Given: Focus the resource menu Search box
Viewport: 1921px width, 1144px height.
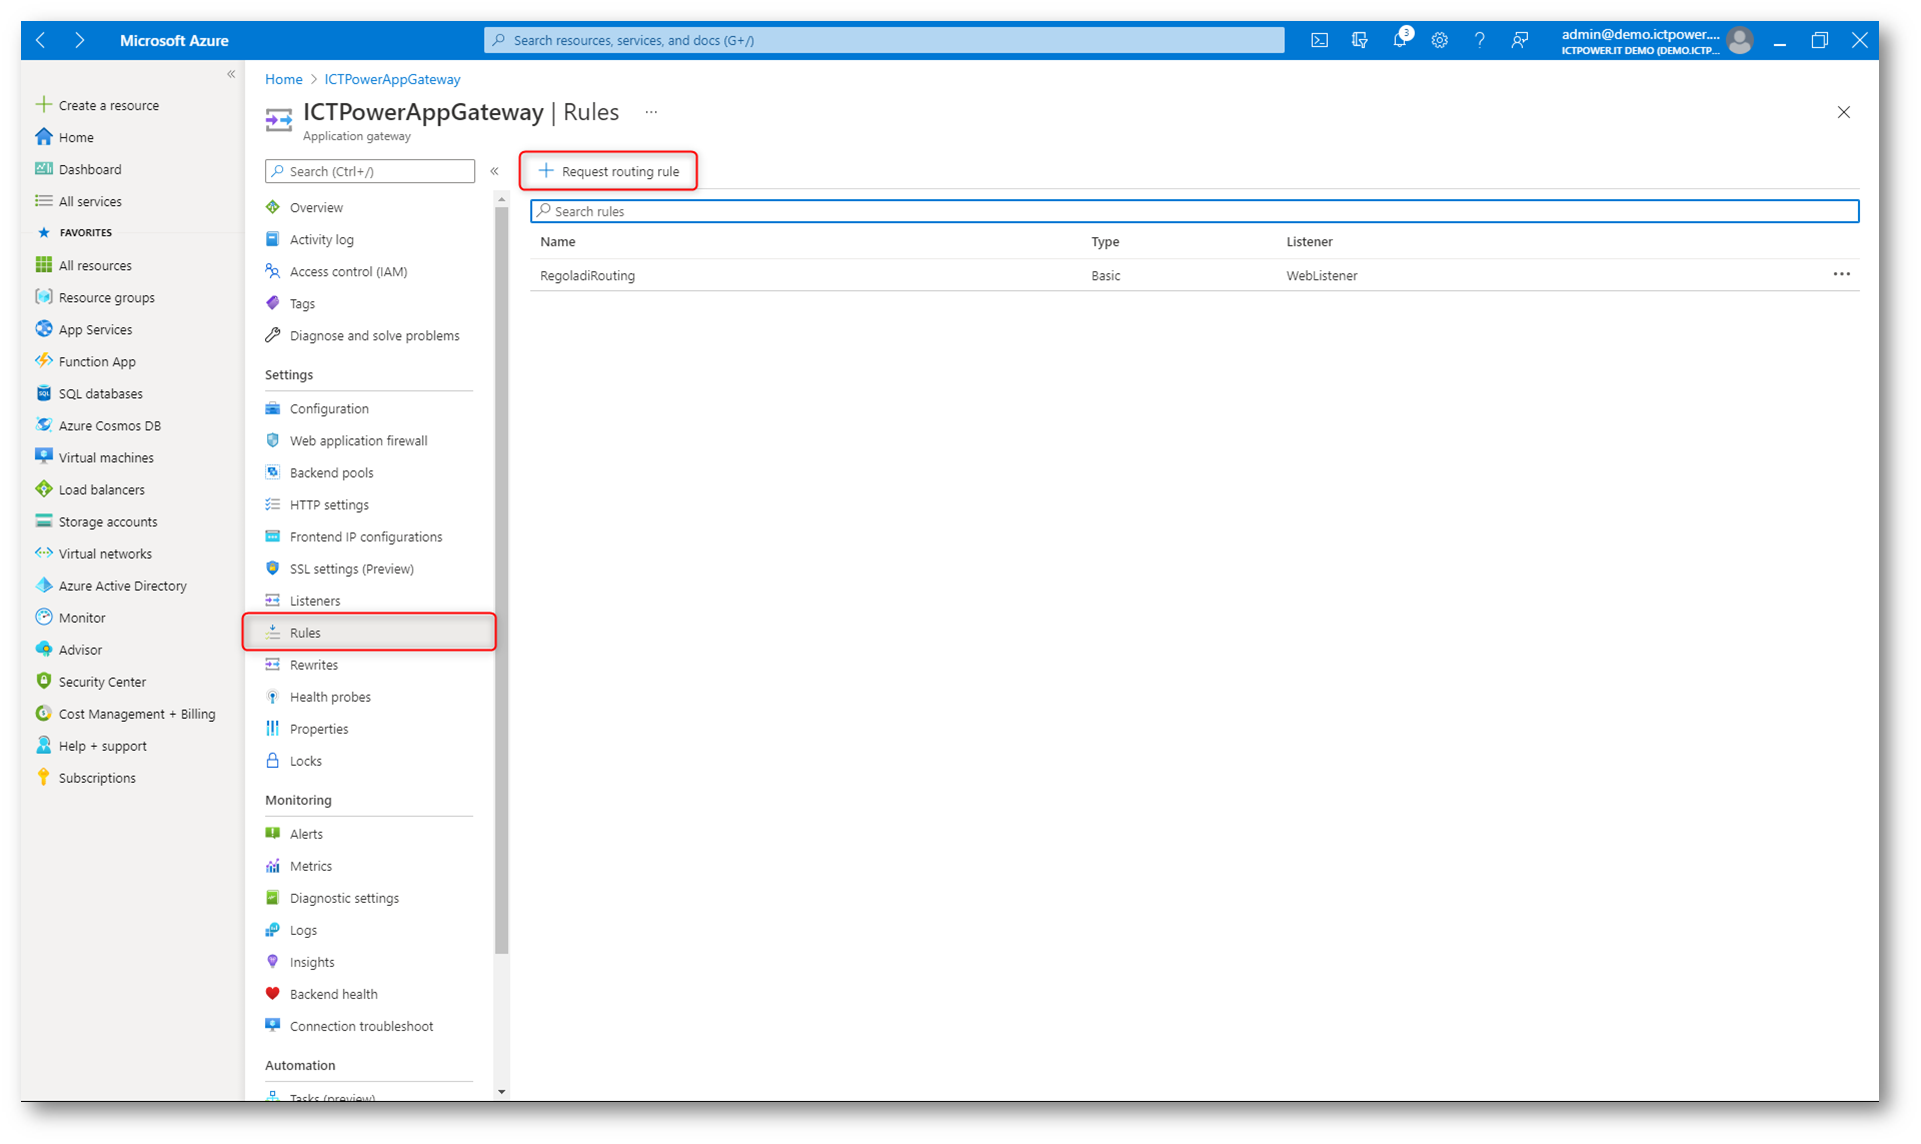Looking at the screenshot, I should click(x=369, y=171).
